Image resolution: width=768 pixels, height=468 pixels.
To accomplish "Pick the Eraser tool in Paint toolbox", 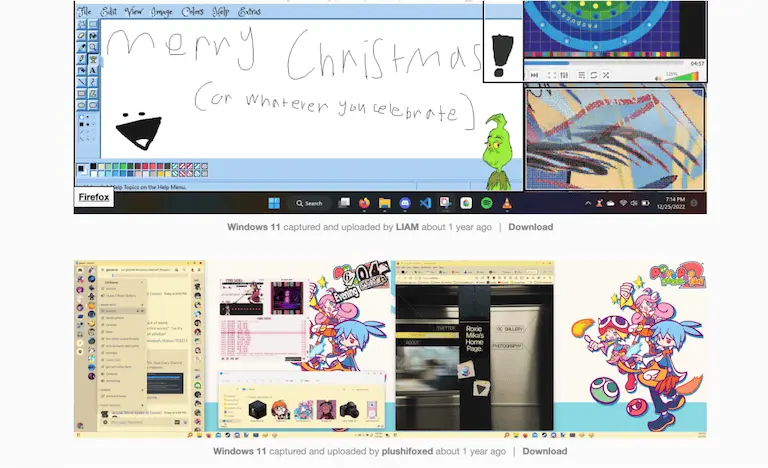I will tap(82, 36).
